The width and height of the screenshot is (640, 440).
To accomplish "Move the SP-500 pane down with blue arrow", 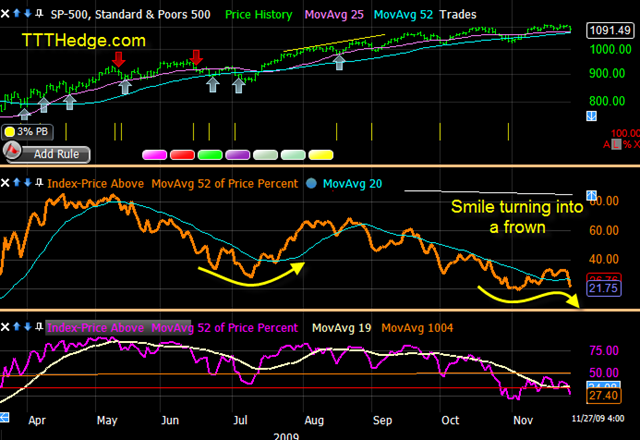I will tap(27, 13).
